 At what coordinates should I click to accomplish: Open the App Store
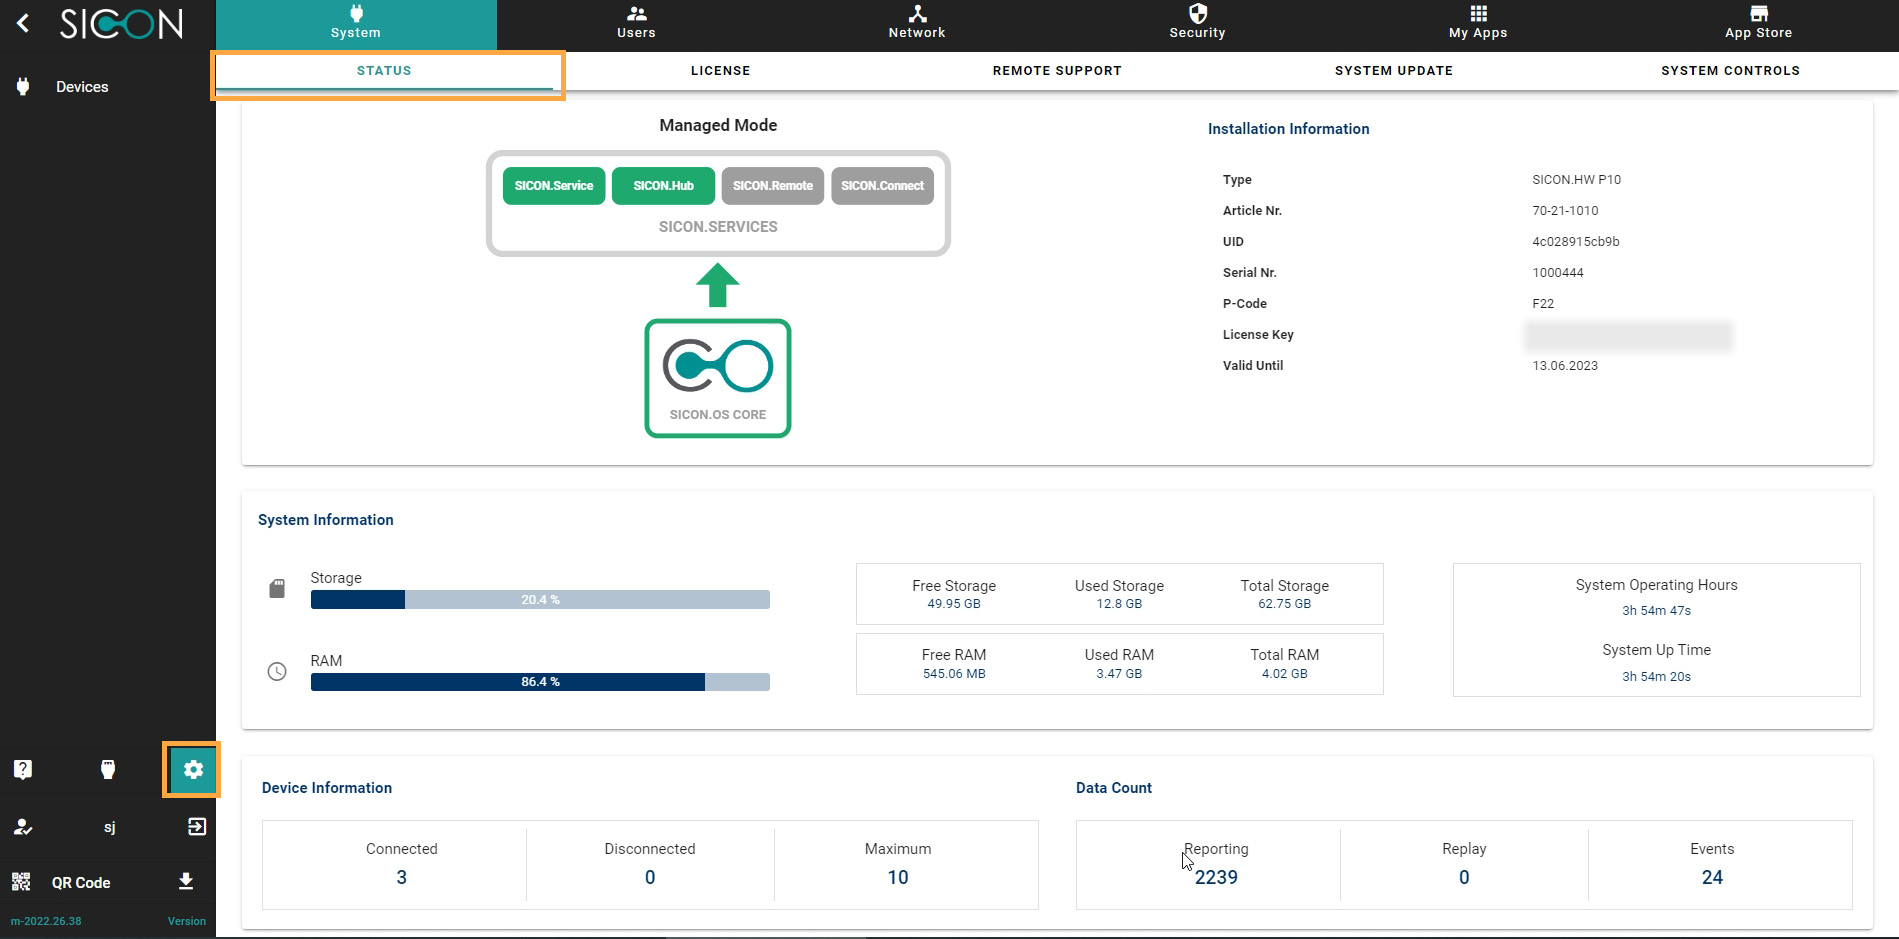1758,22
